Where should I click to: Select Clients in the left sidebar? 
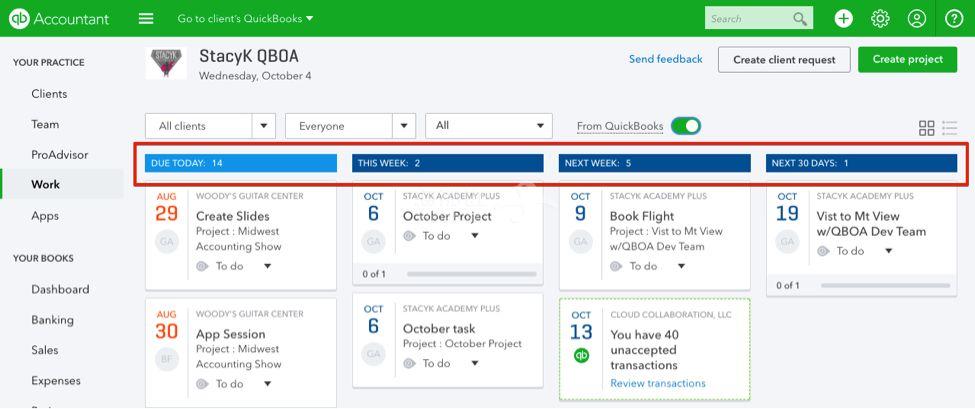pos(49,94)
